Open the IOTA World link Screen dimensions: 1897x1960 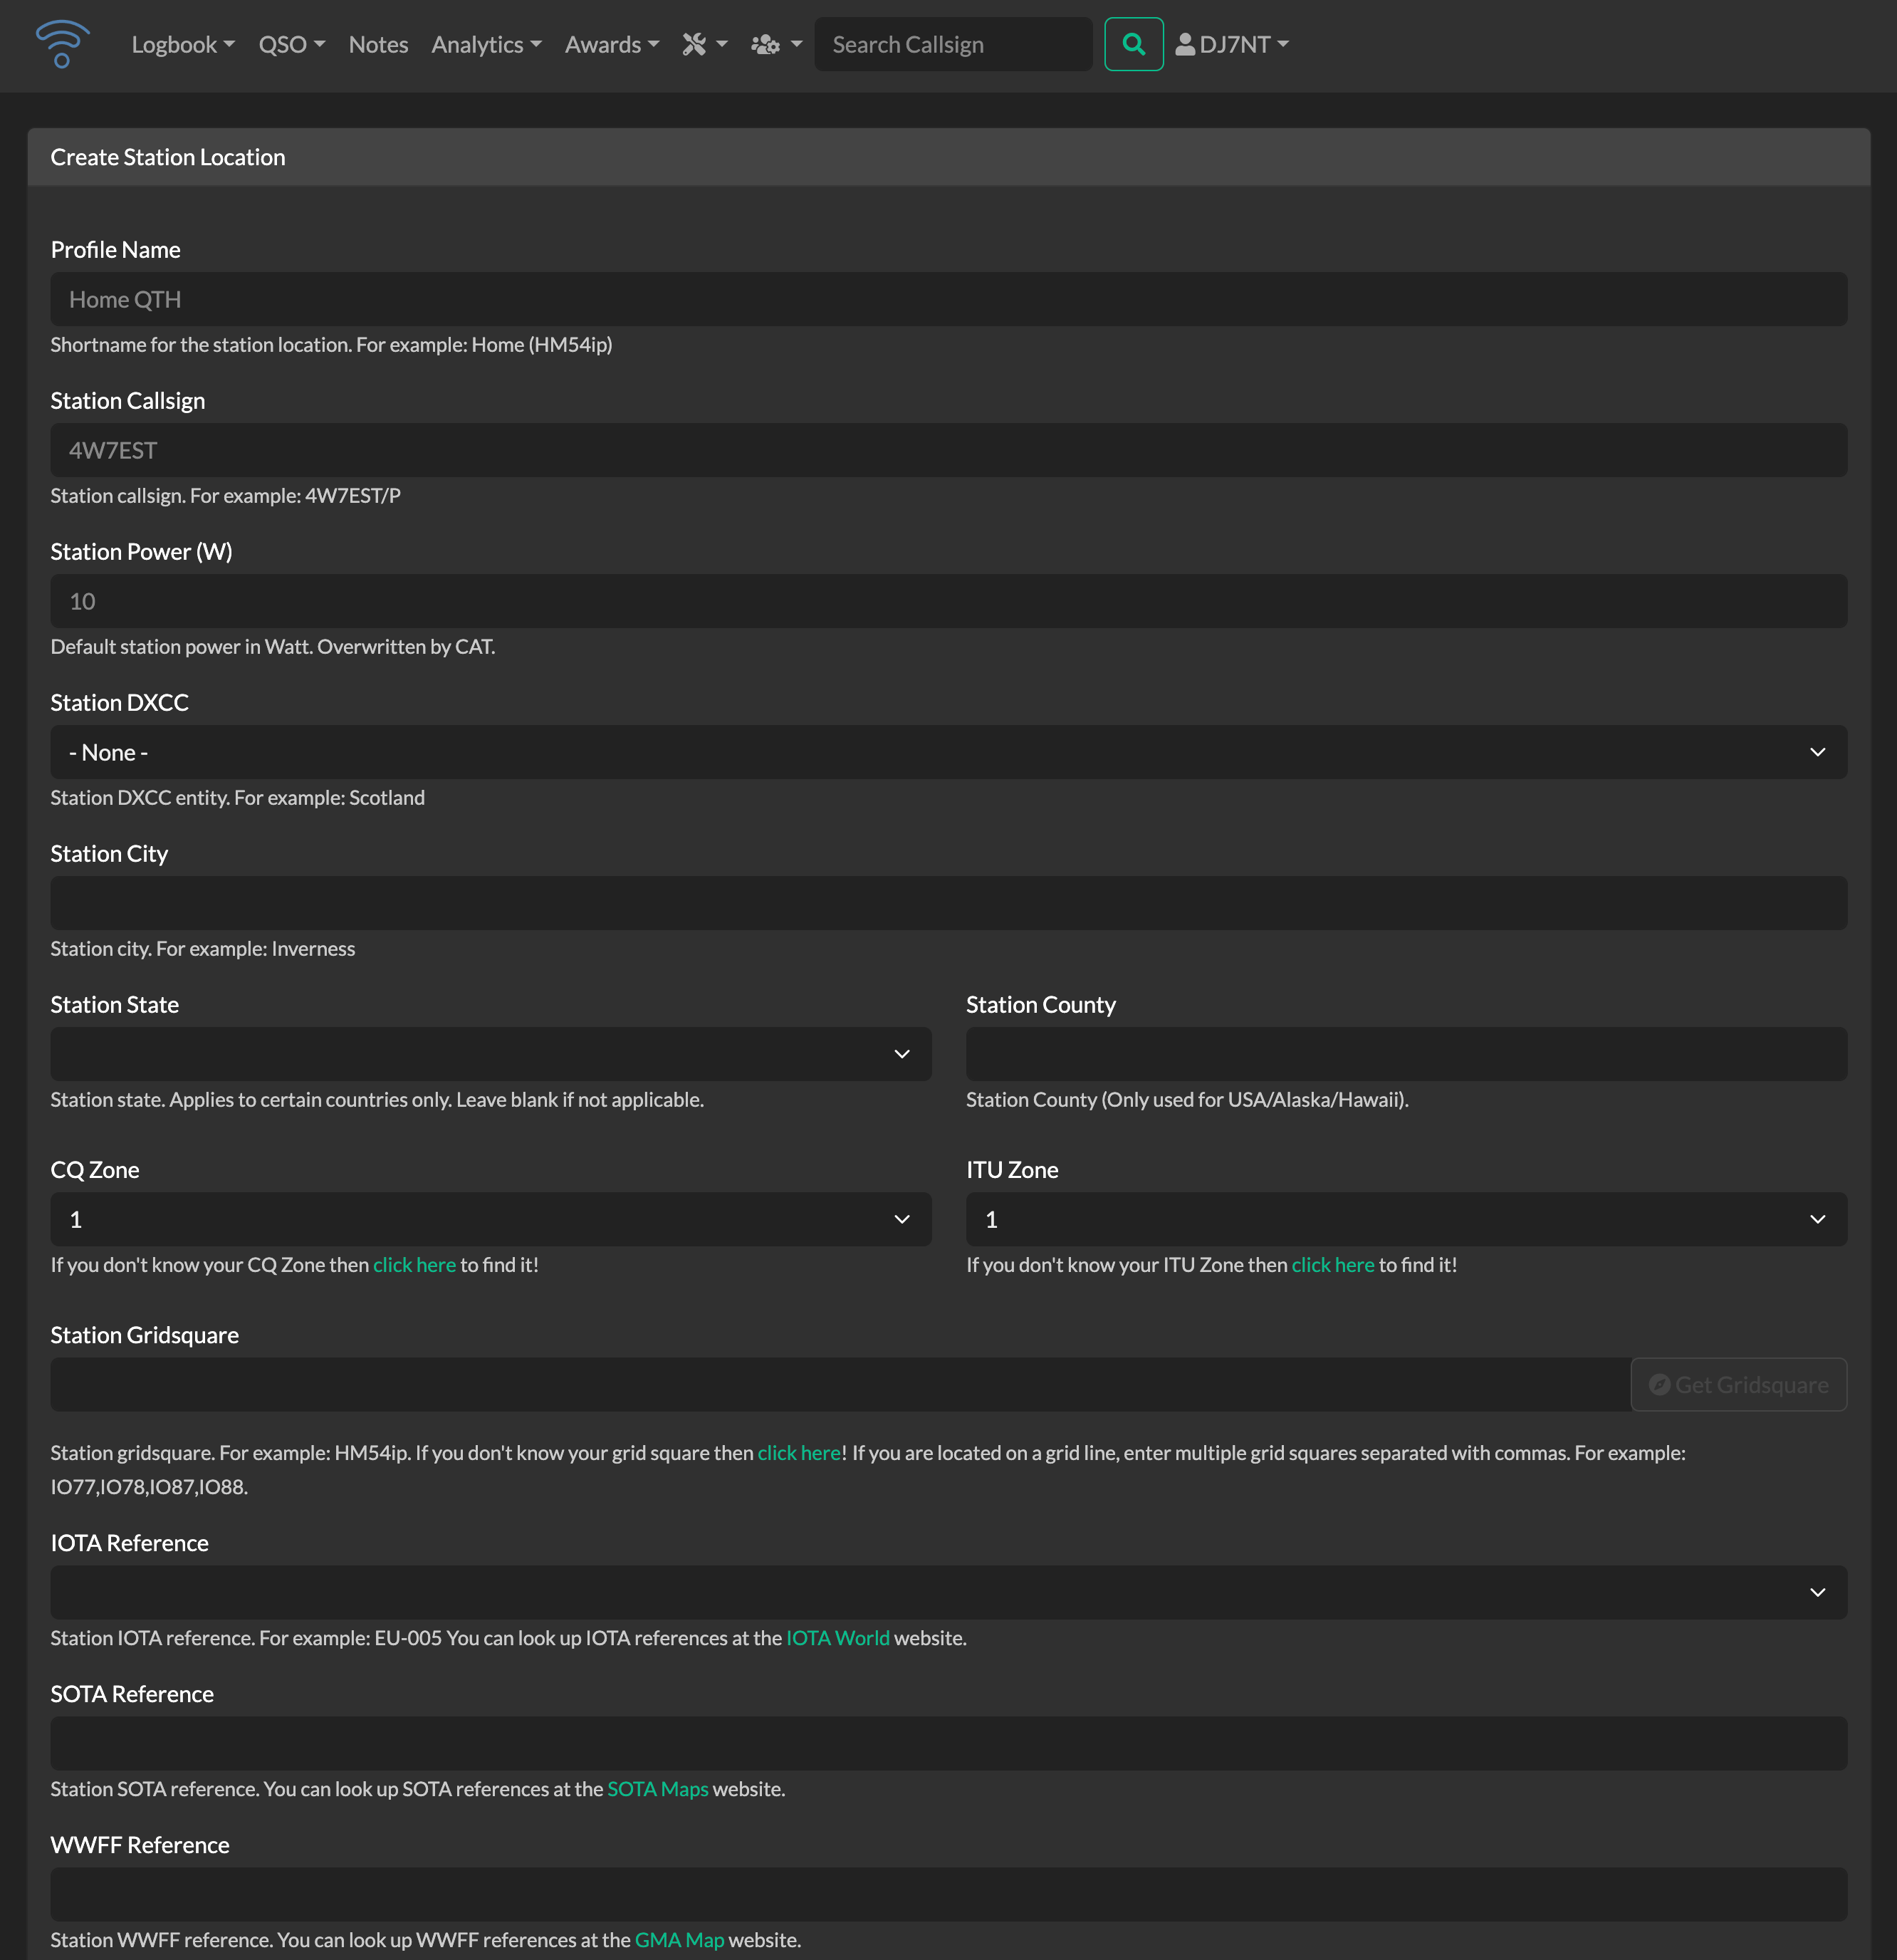click(x=837, y=1638)
